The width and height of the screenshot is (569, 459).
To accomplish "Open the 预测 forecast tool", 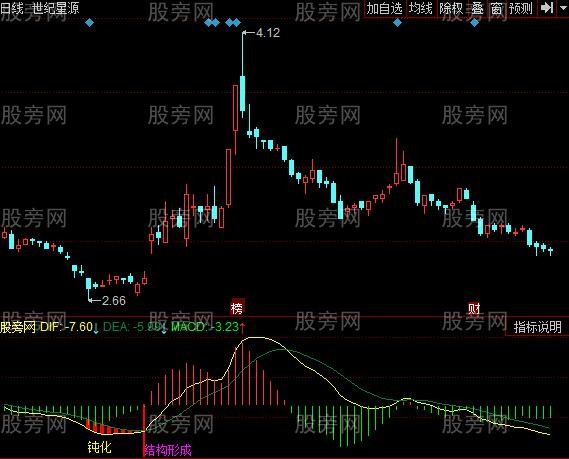I will 521,8.
